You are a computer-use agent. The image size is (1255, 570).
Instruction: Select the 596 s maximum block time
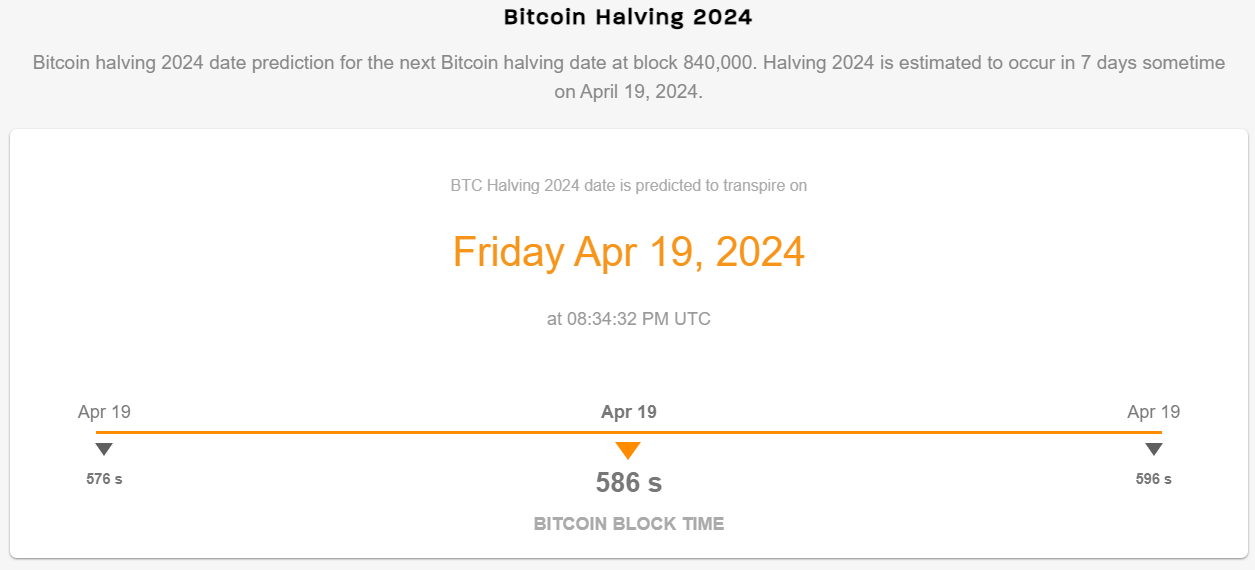[1154, 479]
